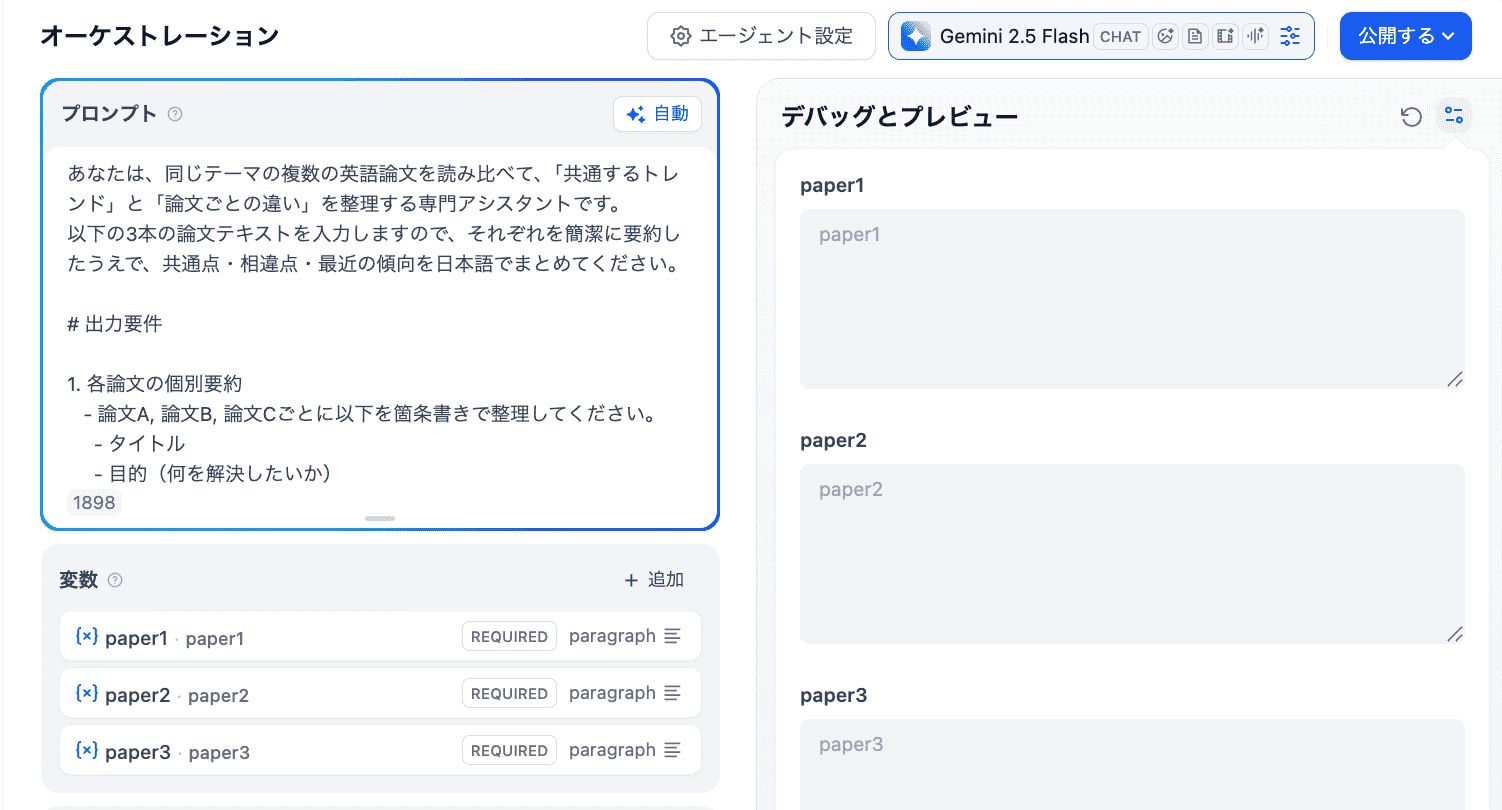Click the paragraph type label on paper2 row
Image resolution: width=1502 pixels, height=810 pixels.
612,693
